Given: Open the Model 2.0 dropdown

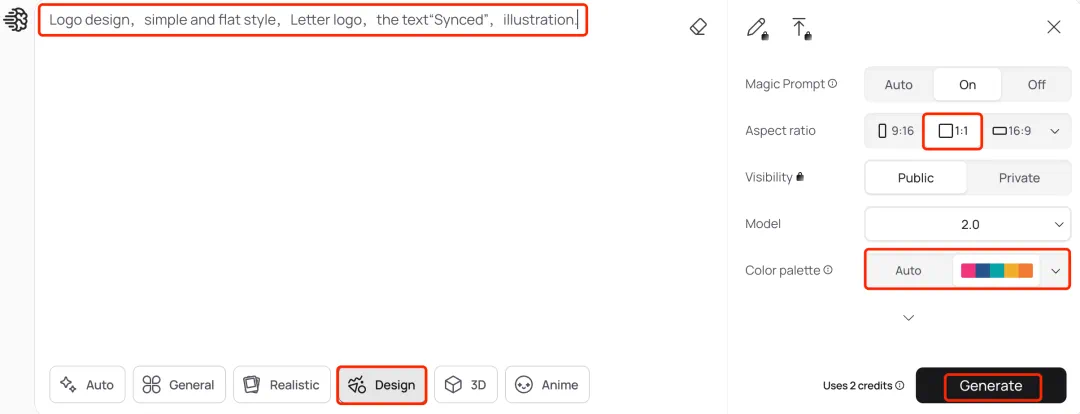Looking at the screenshot, I should [968, 224].
